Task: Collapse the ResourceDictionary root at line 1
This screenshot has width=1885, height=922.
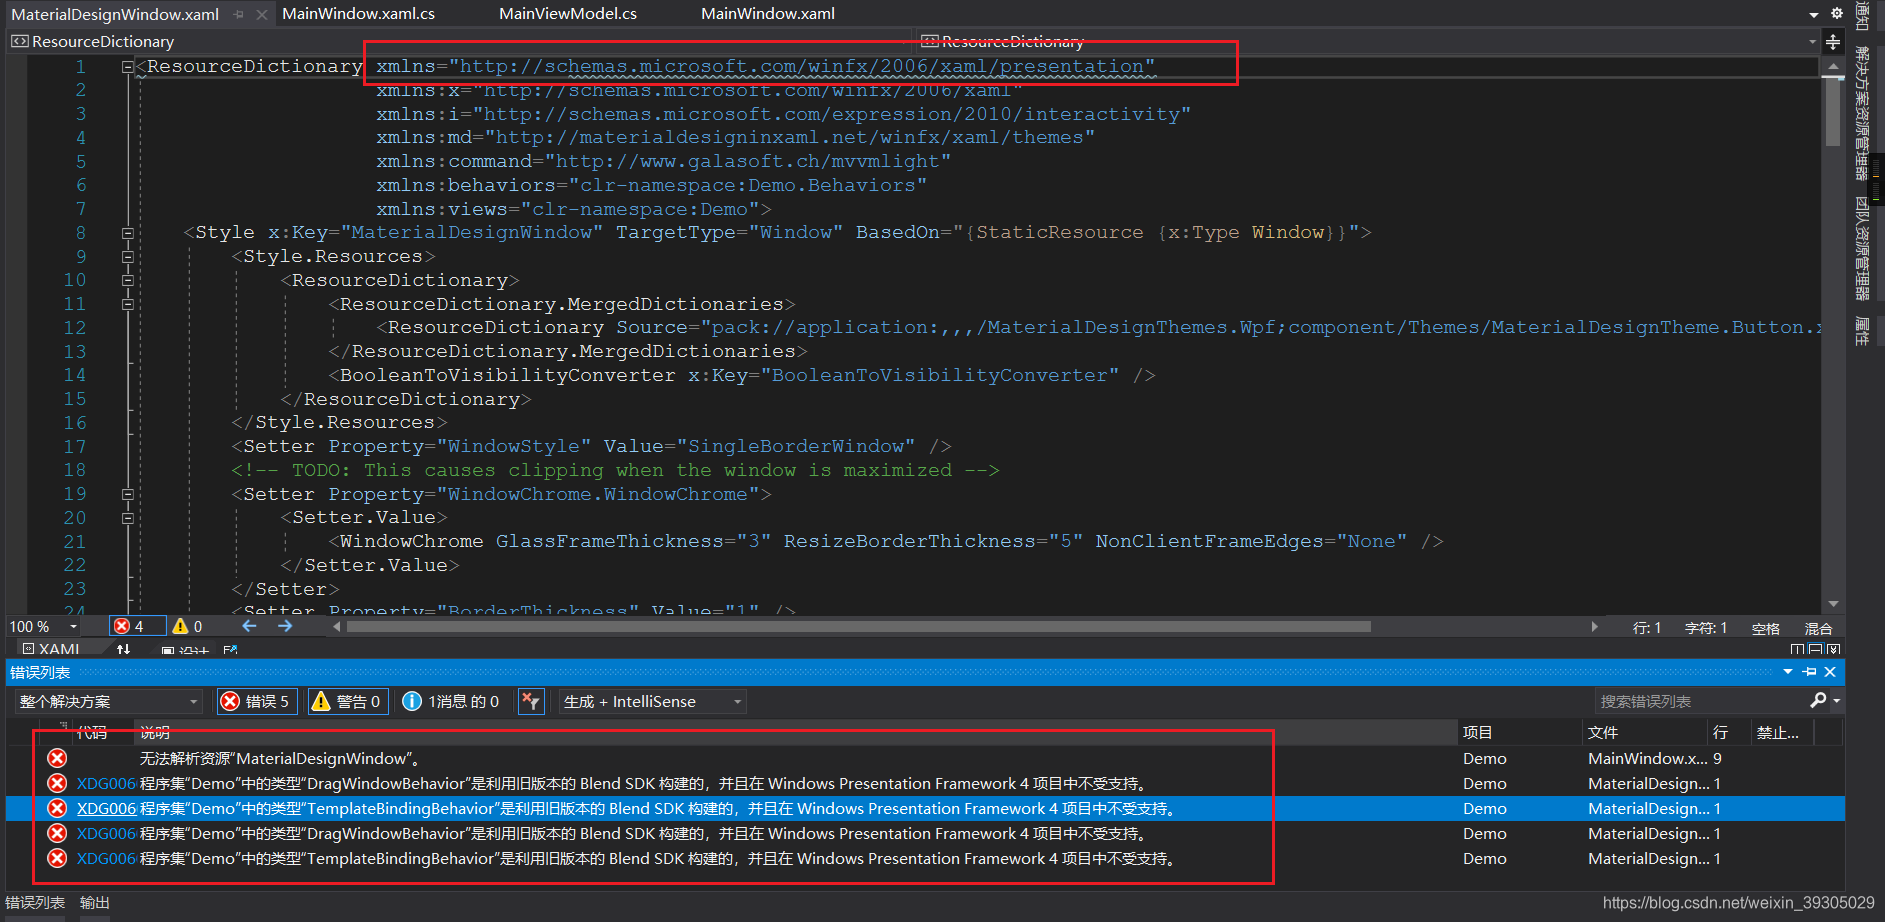Action: click(128, 67)
